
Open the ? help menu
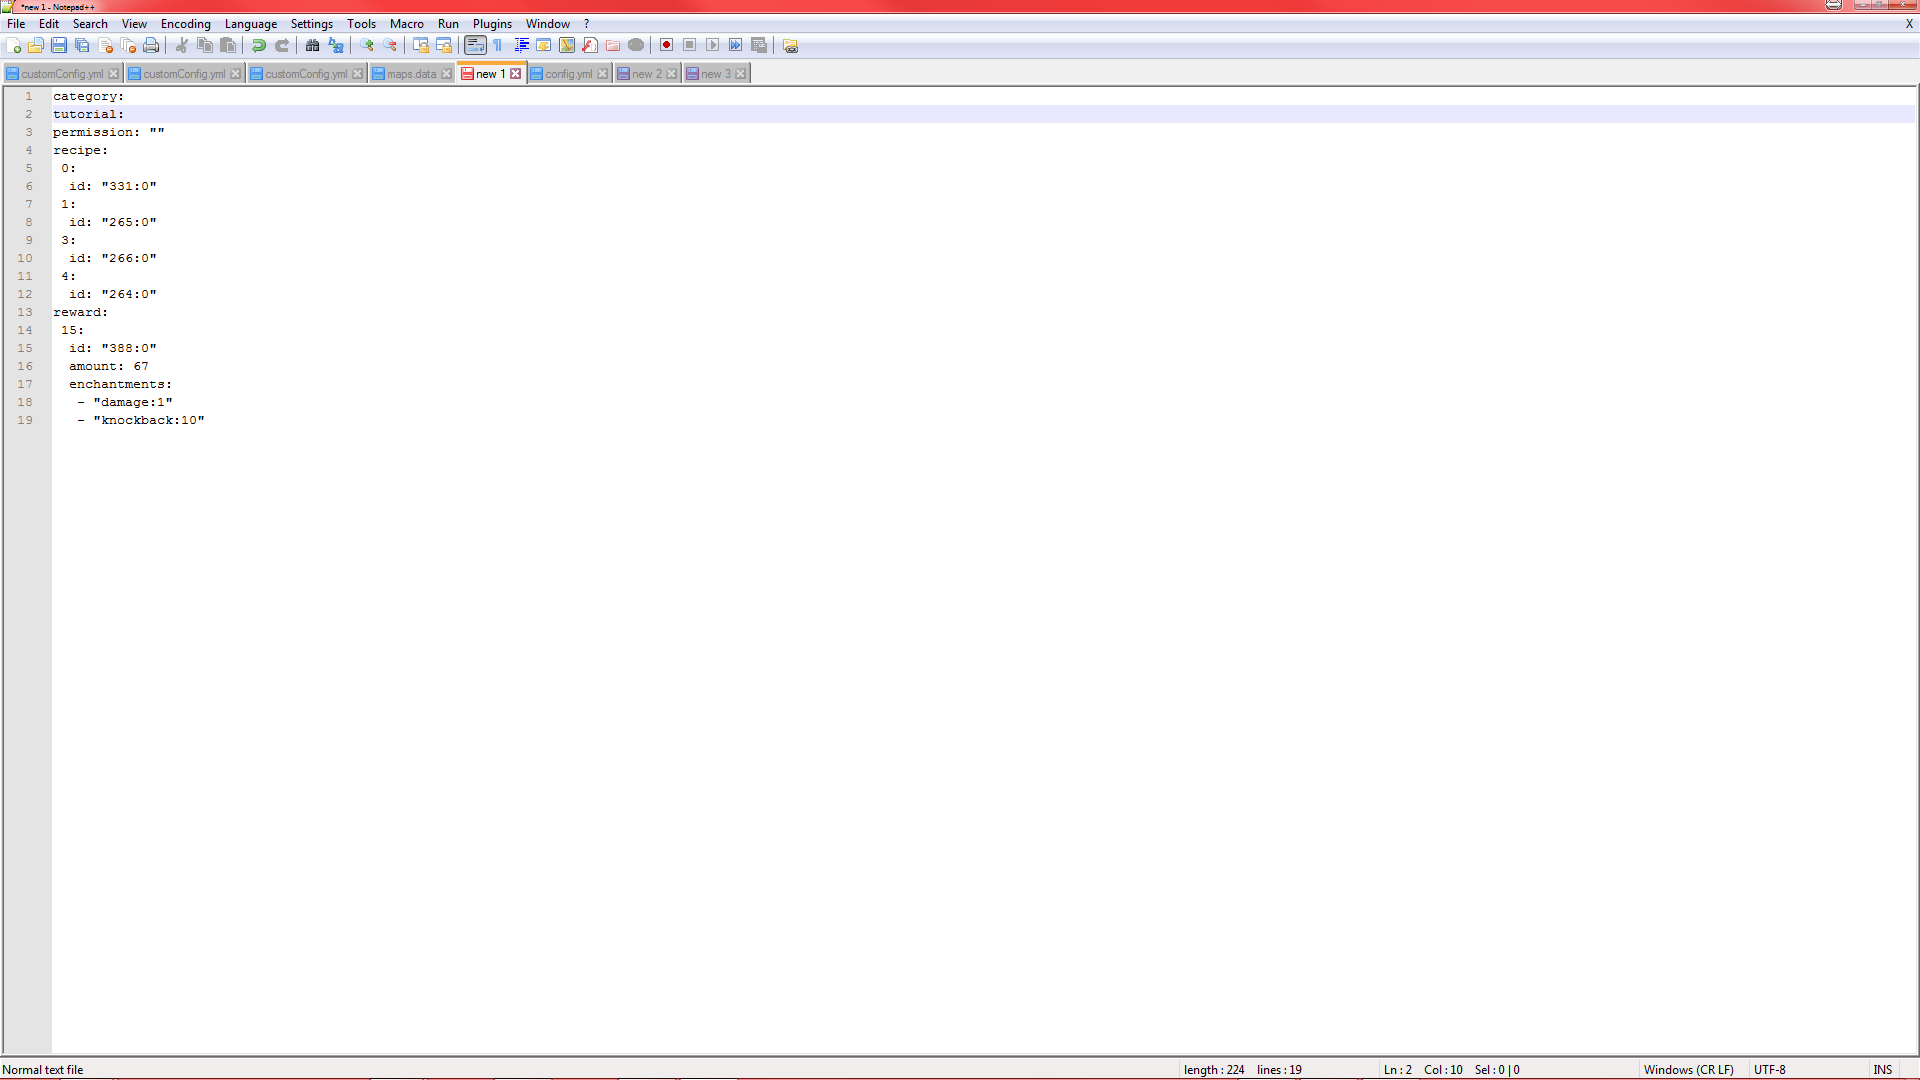[587, 24]
